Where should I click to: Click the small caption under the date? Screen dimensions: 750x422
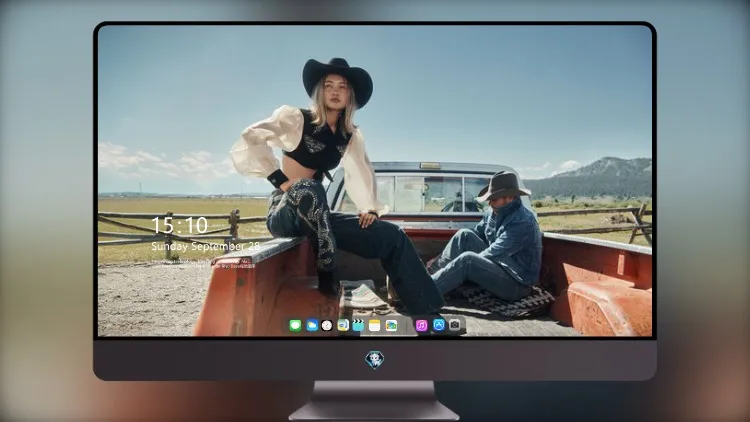(x=203, y=264)
